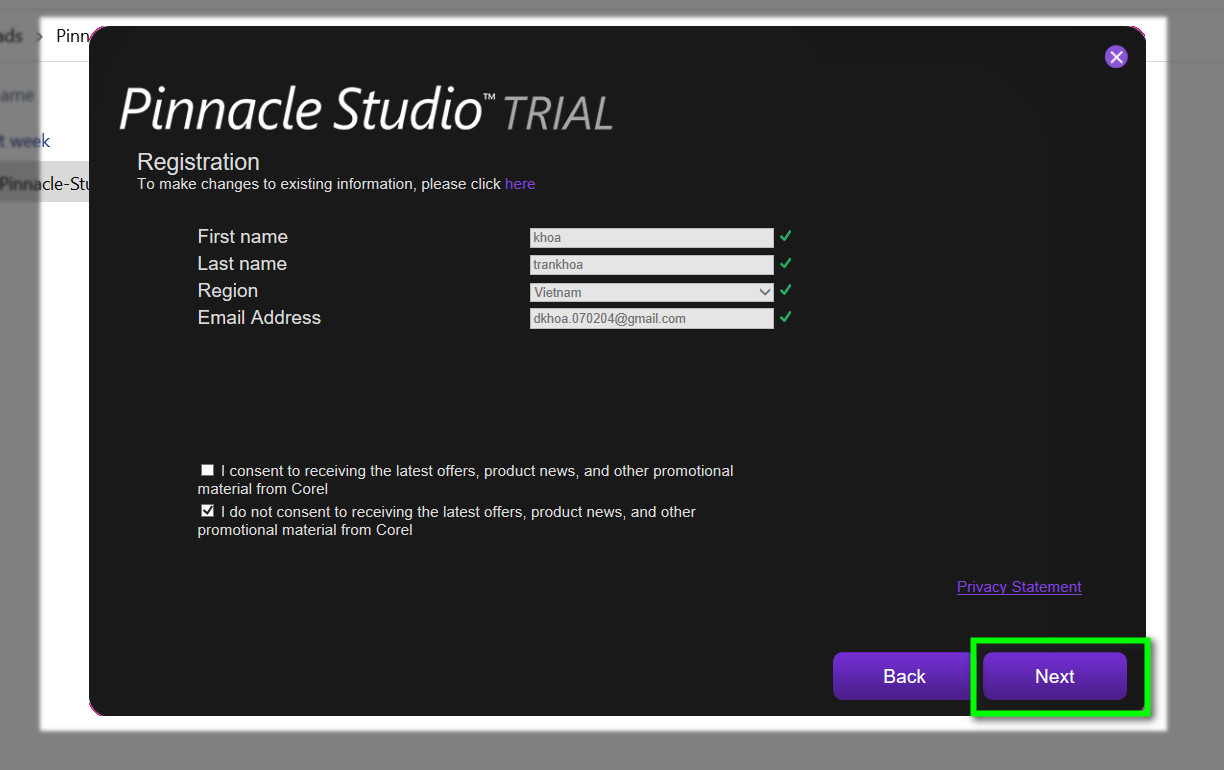1224x770 pixels.
Task: Open the Privacy Statement link
Action: (x=1019, y=587)
